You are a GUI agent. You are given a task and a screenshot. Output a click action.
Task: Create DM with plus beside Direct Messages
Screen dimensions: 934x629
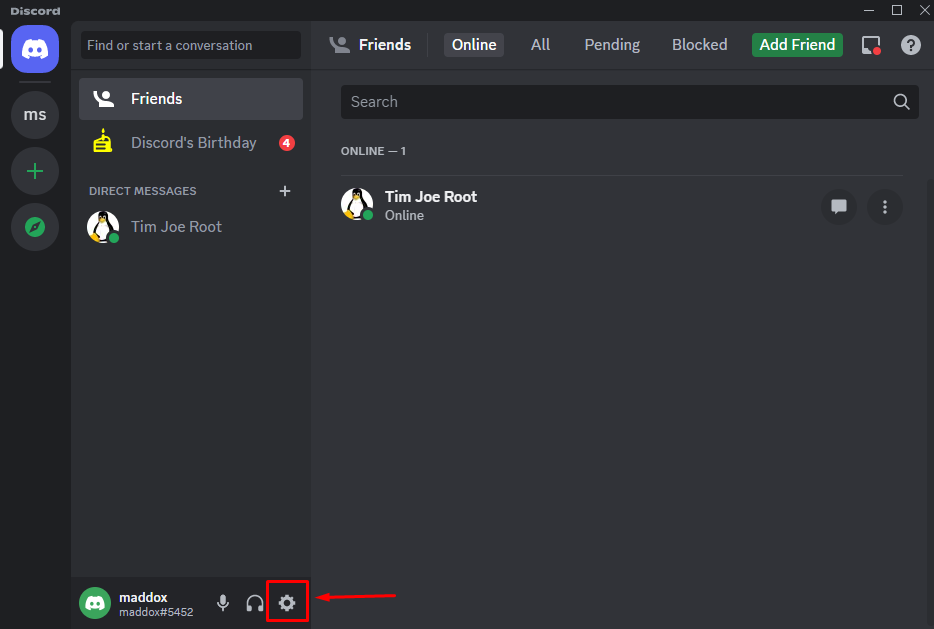[x=285, y=191]
